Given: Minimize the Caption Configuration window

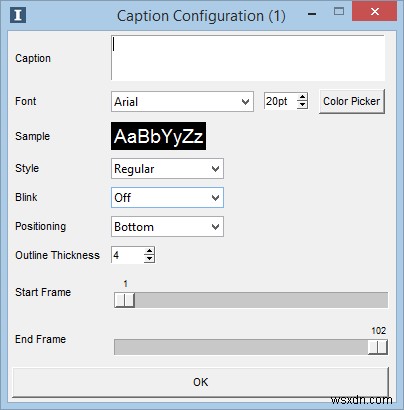Looking at the screenshot, I should (x=312, y=14).
